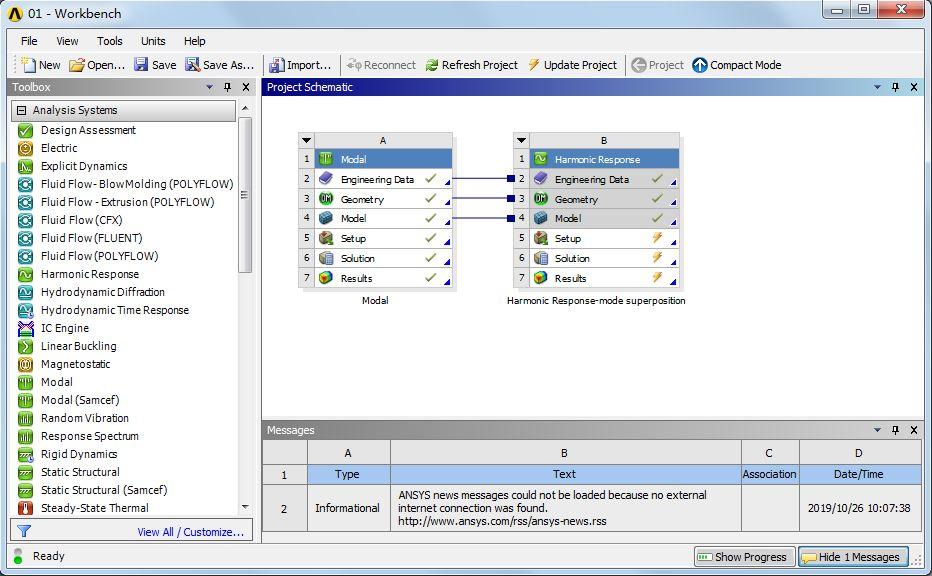Pin the Messages panel
Viewport: 932px width, 576px height.
896,430
